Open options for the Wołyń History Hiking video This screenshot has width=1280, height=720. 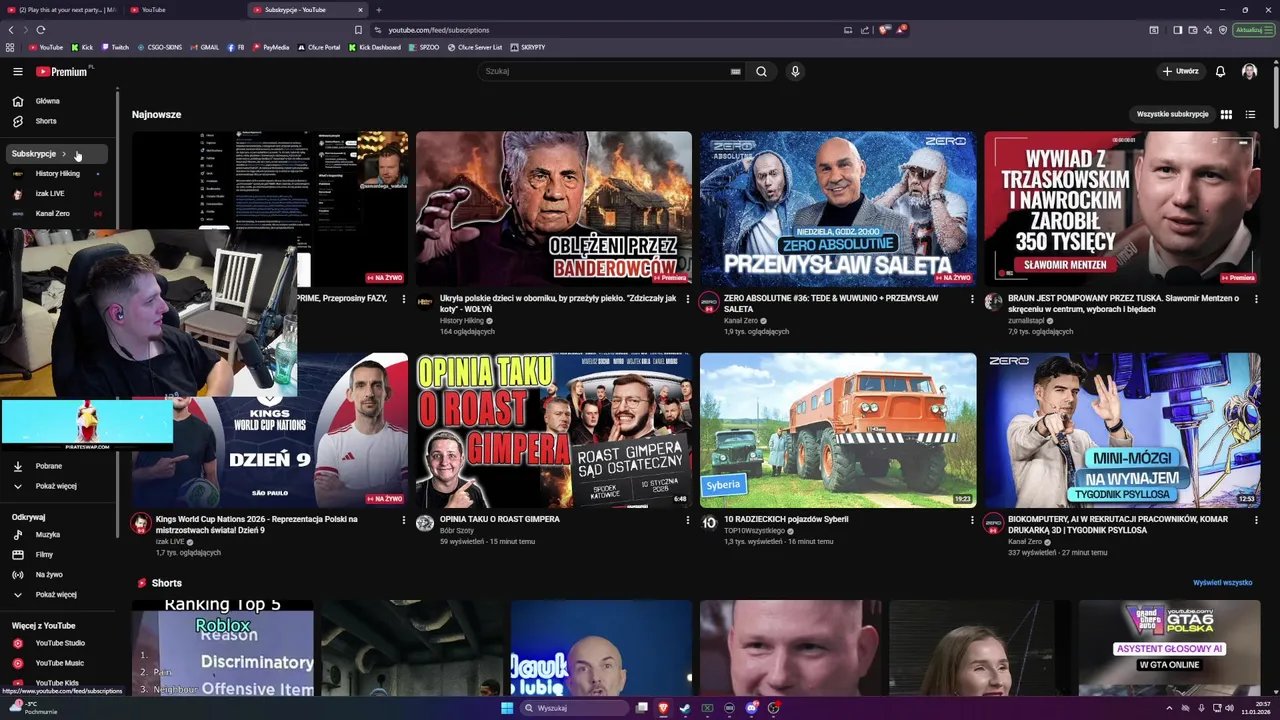click(687, 299)
